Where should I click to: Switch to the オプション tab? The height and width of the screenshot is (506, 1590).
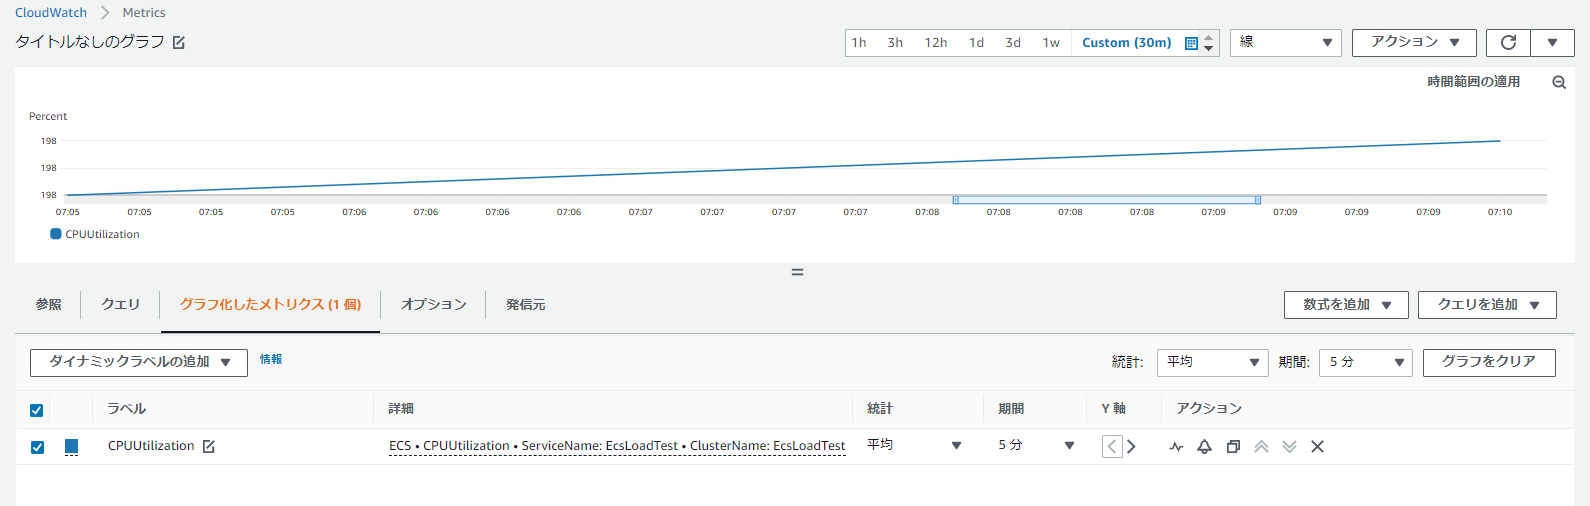point(433,305)
